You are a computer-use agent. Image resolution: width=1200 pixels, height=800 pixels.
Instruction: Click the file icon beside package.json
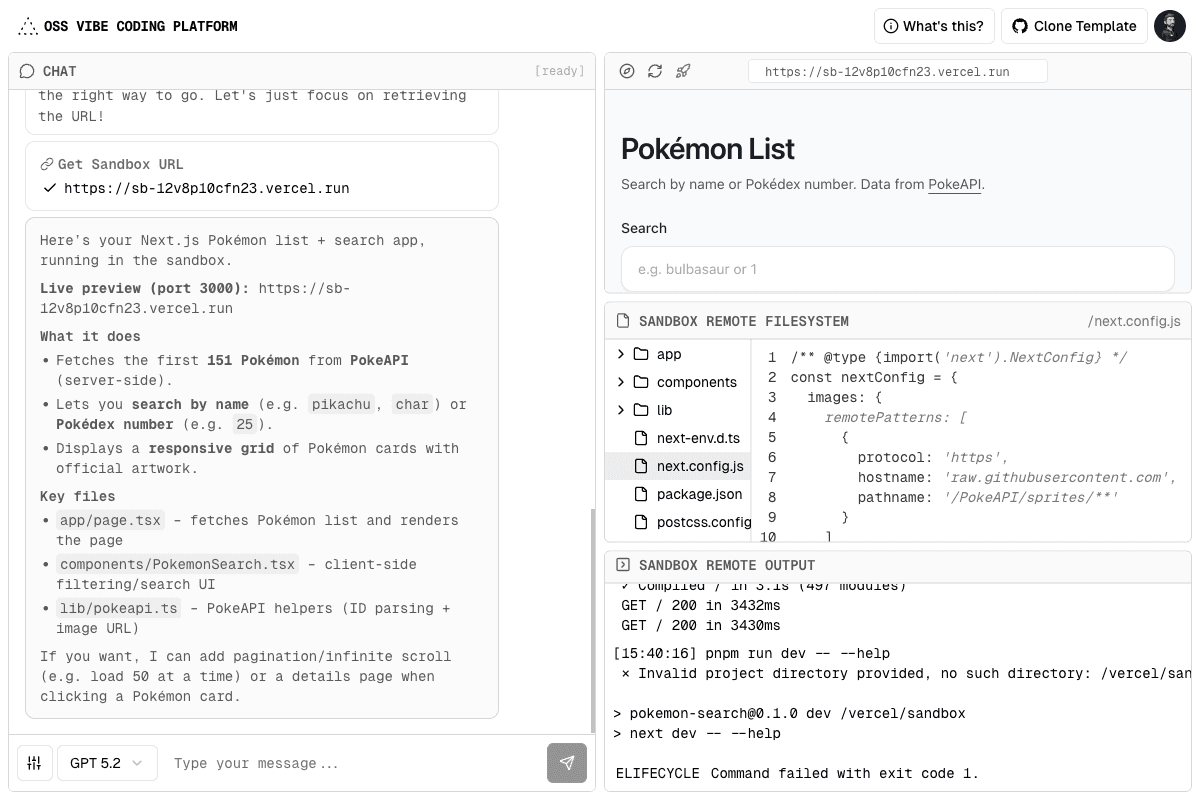tap(641, 494)
